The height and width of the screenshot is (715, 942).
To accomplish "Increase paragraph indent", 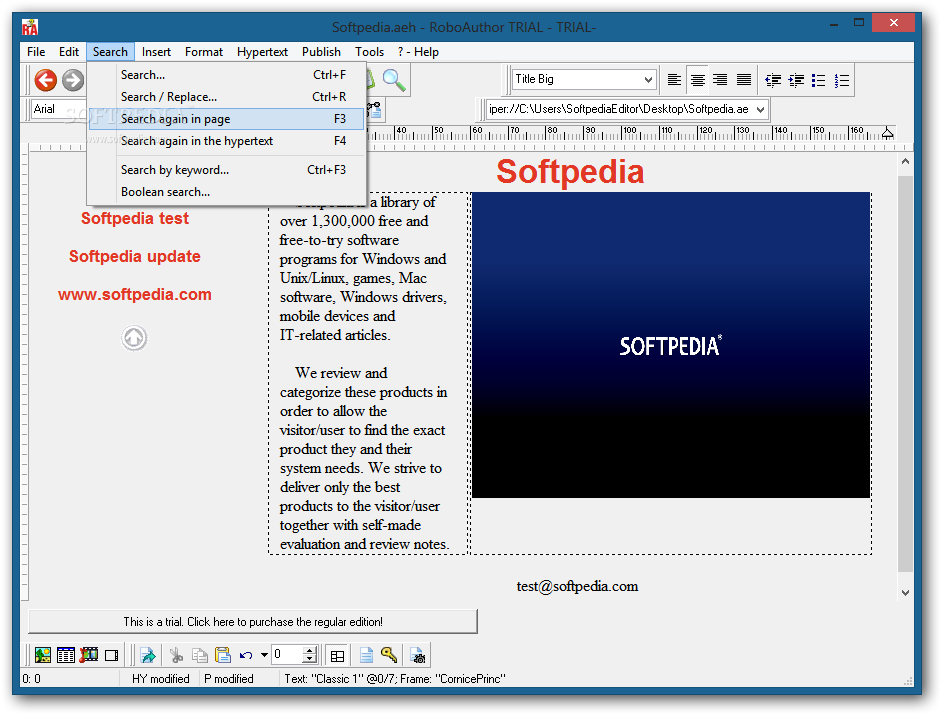I will point(796,80).
